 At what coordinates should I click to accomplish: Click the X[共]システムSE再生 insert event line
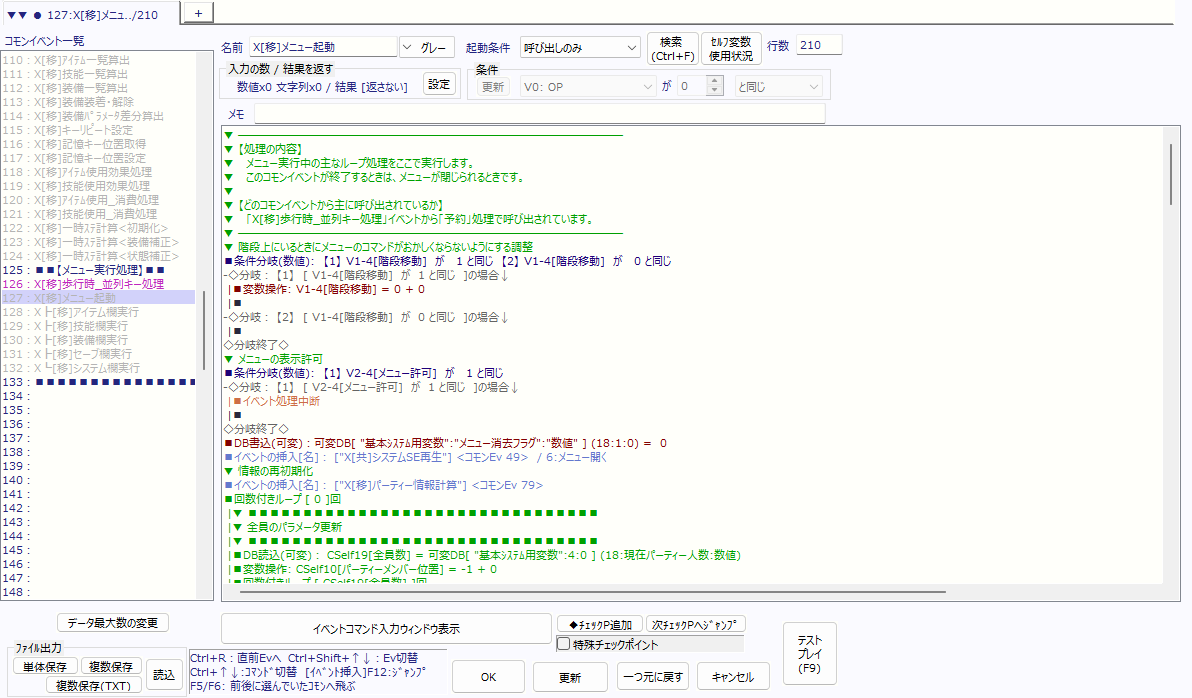(416, 457)
